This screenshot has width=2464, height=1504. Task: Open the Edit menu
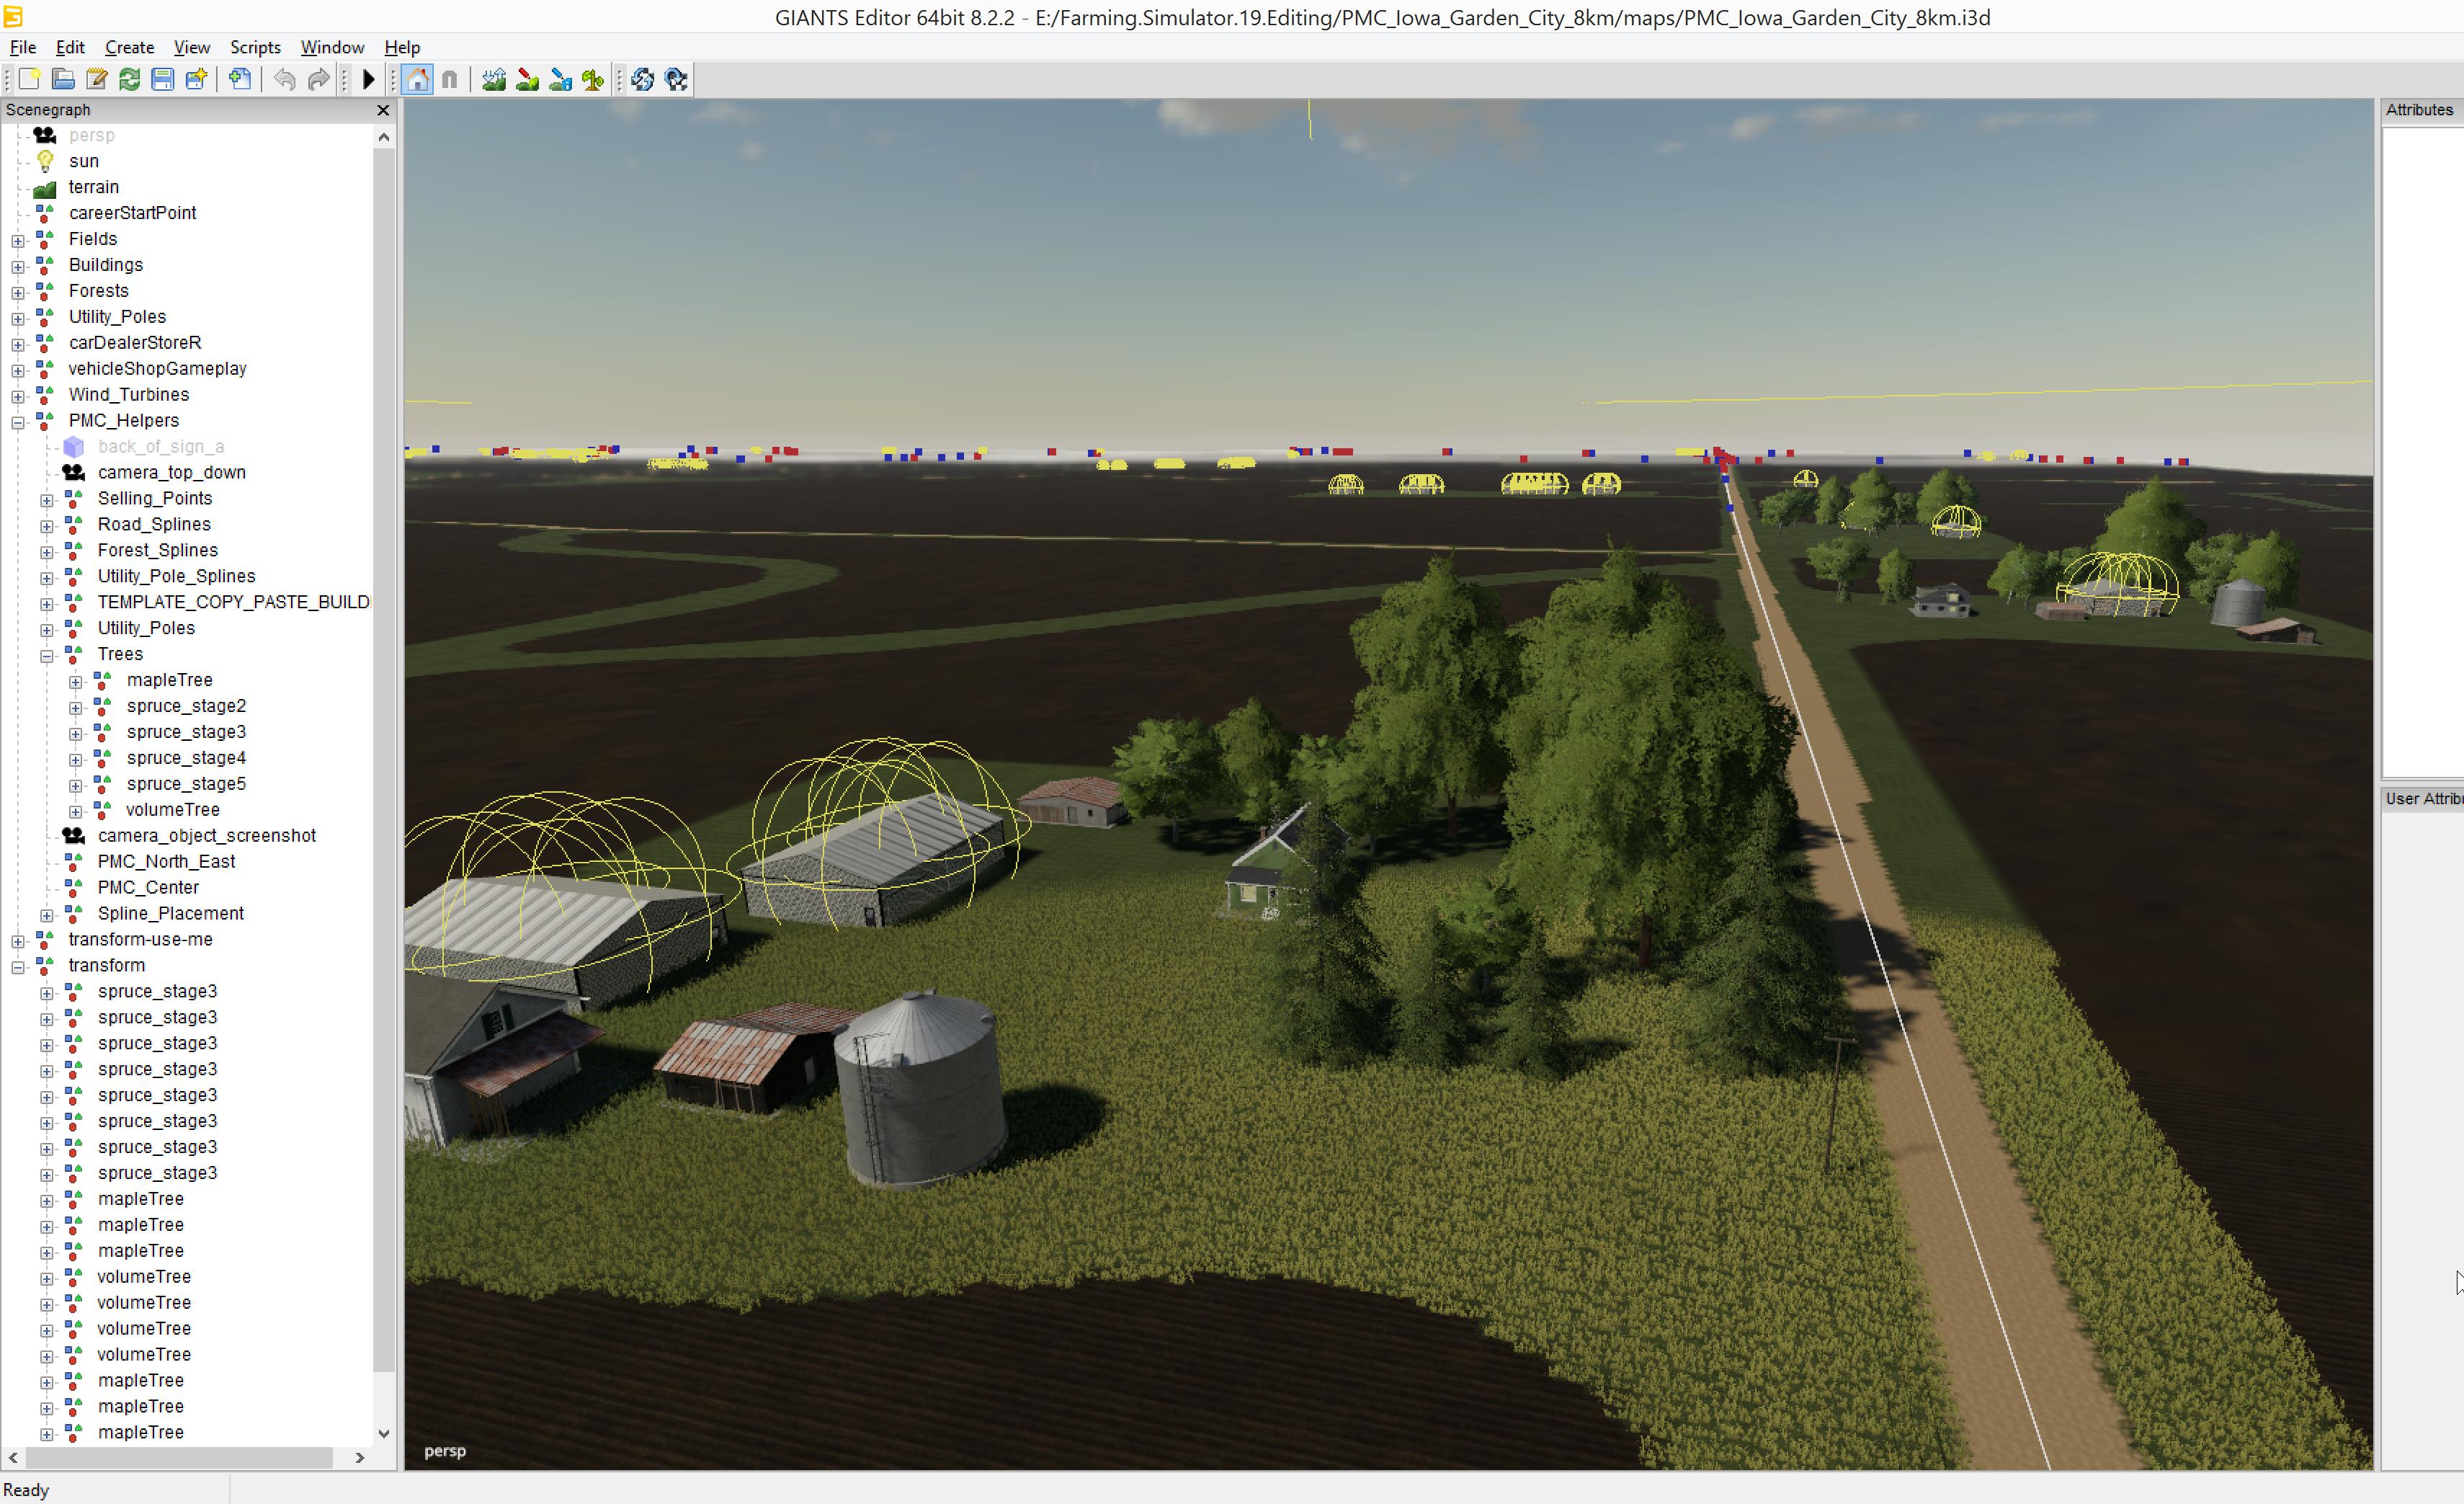coord(70,47)
